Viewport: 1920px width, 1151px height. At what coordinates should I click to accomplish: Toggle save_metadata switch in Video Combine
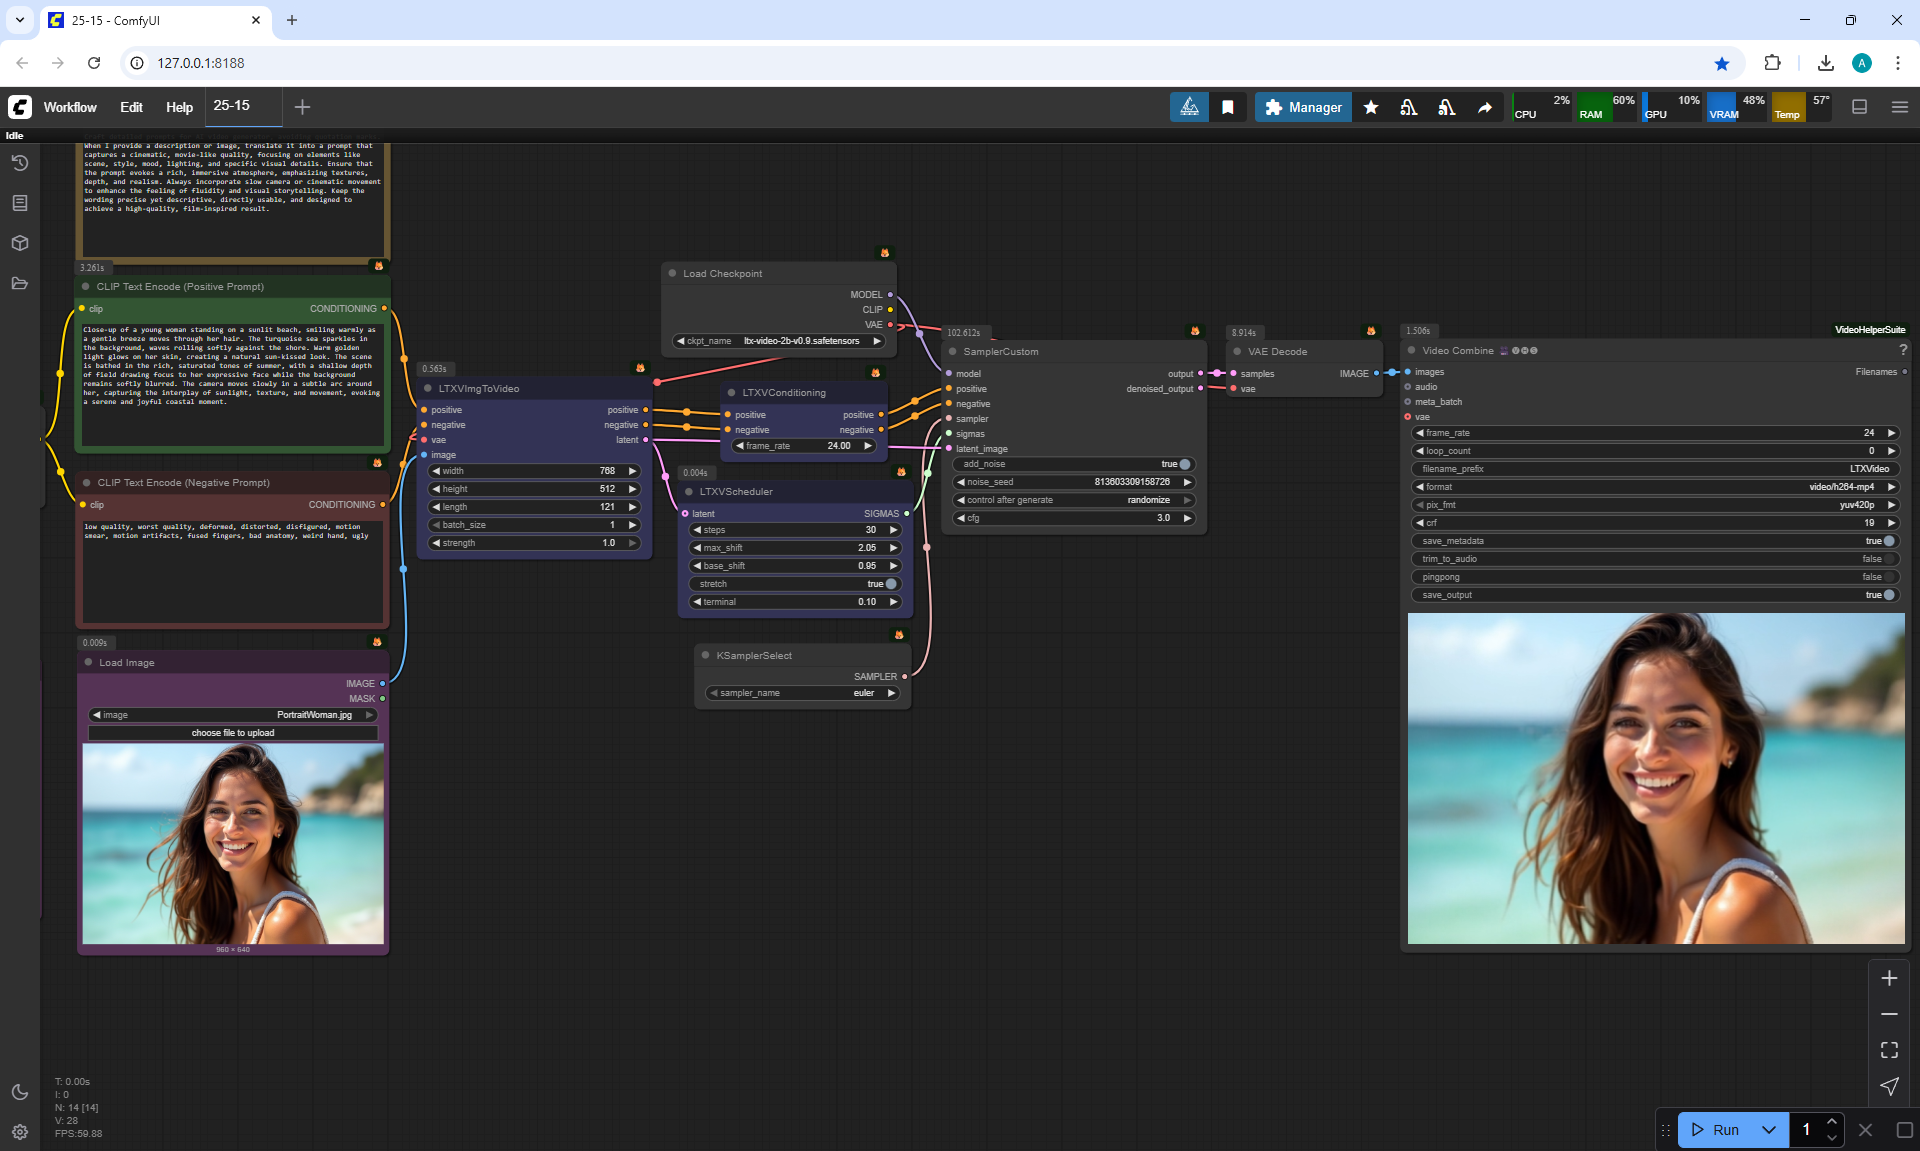coord(1888,541)
